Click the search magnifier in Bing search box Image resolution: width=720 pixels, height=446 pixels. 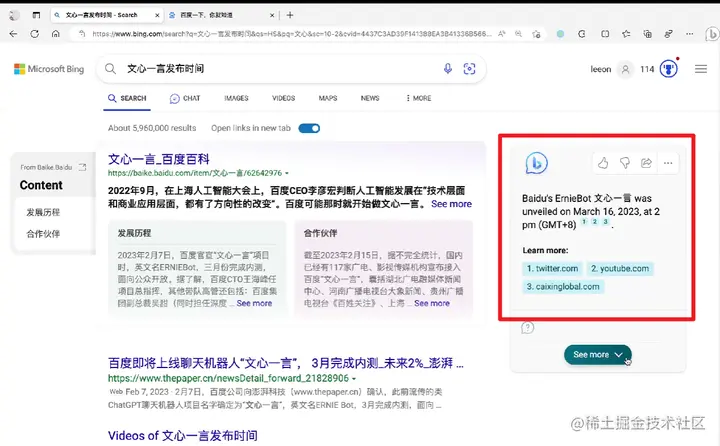(x=110, y=69)
